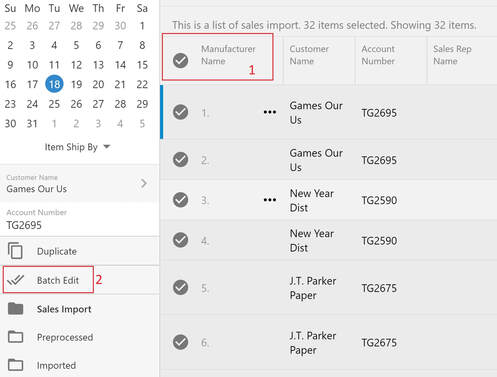The height and width of the screenshot is (377, 497).
Task: Click the Batch Edit label
Action: pyautogui.click(x=58, y=280)
